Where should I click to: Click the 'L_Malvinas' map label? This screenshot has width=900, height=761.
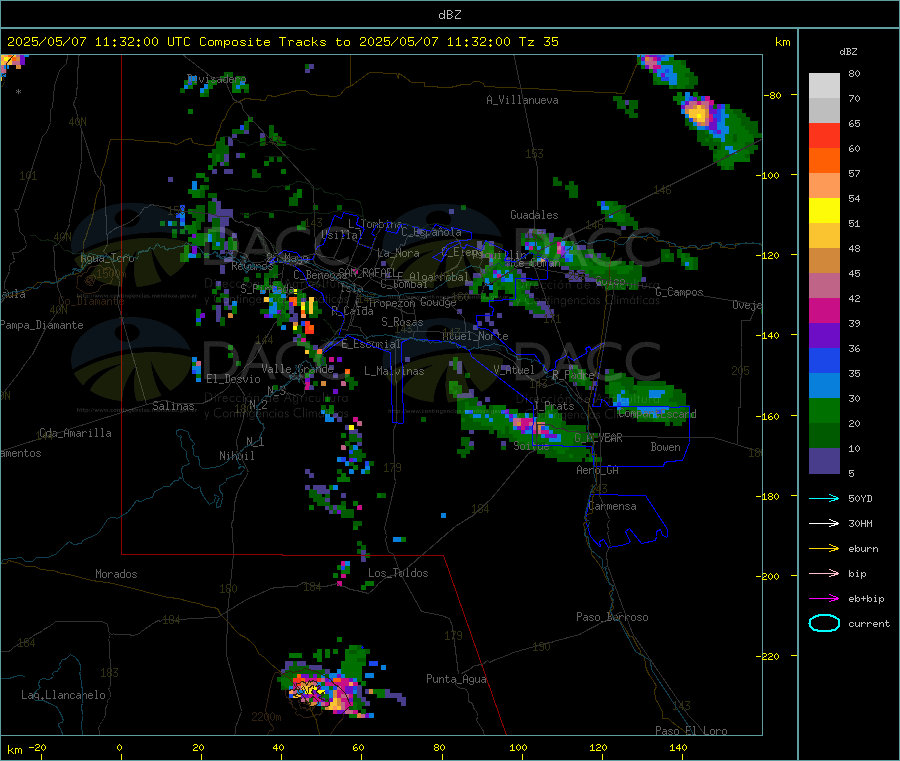point(394,371)
